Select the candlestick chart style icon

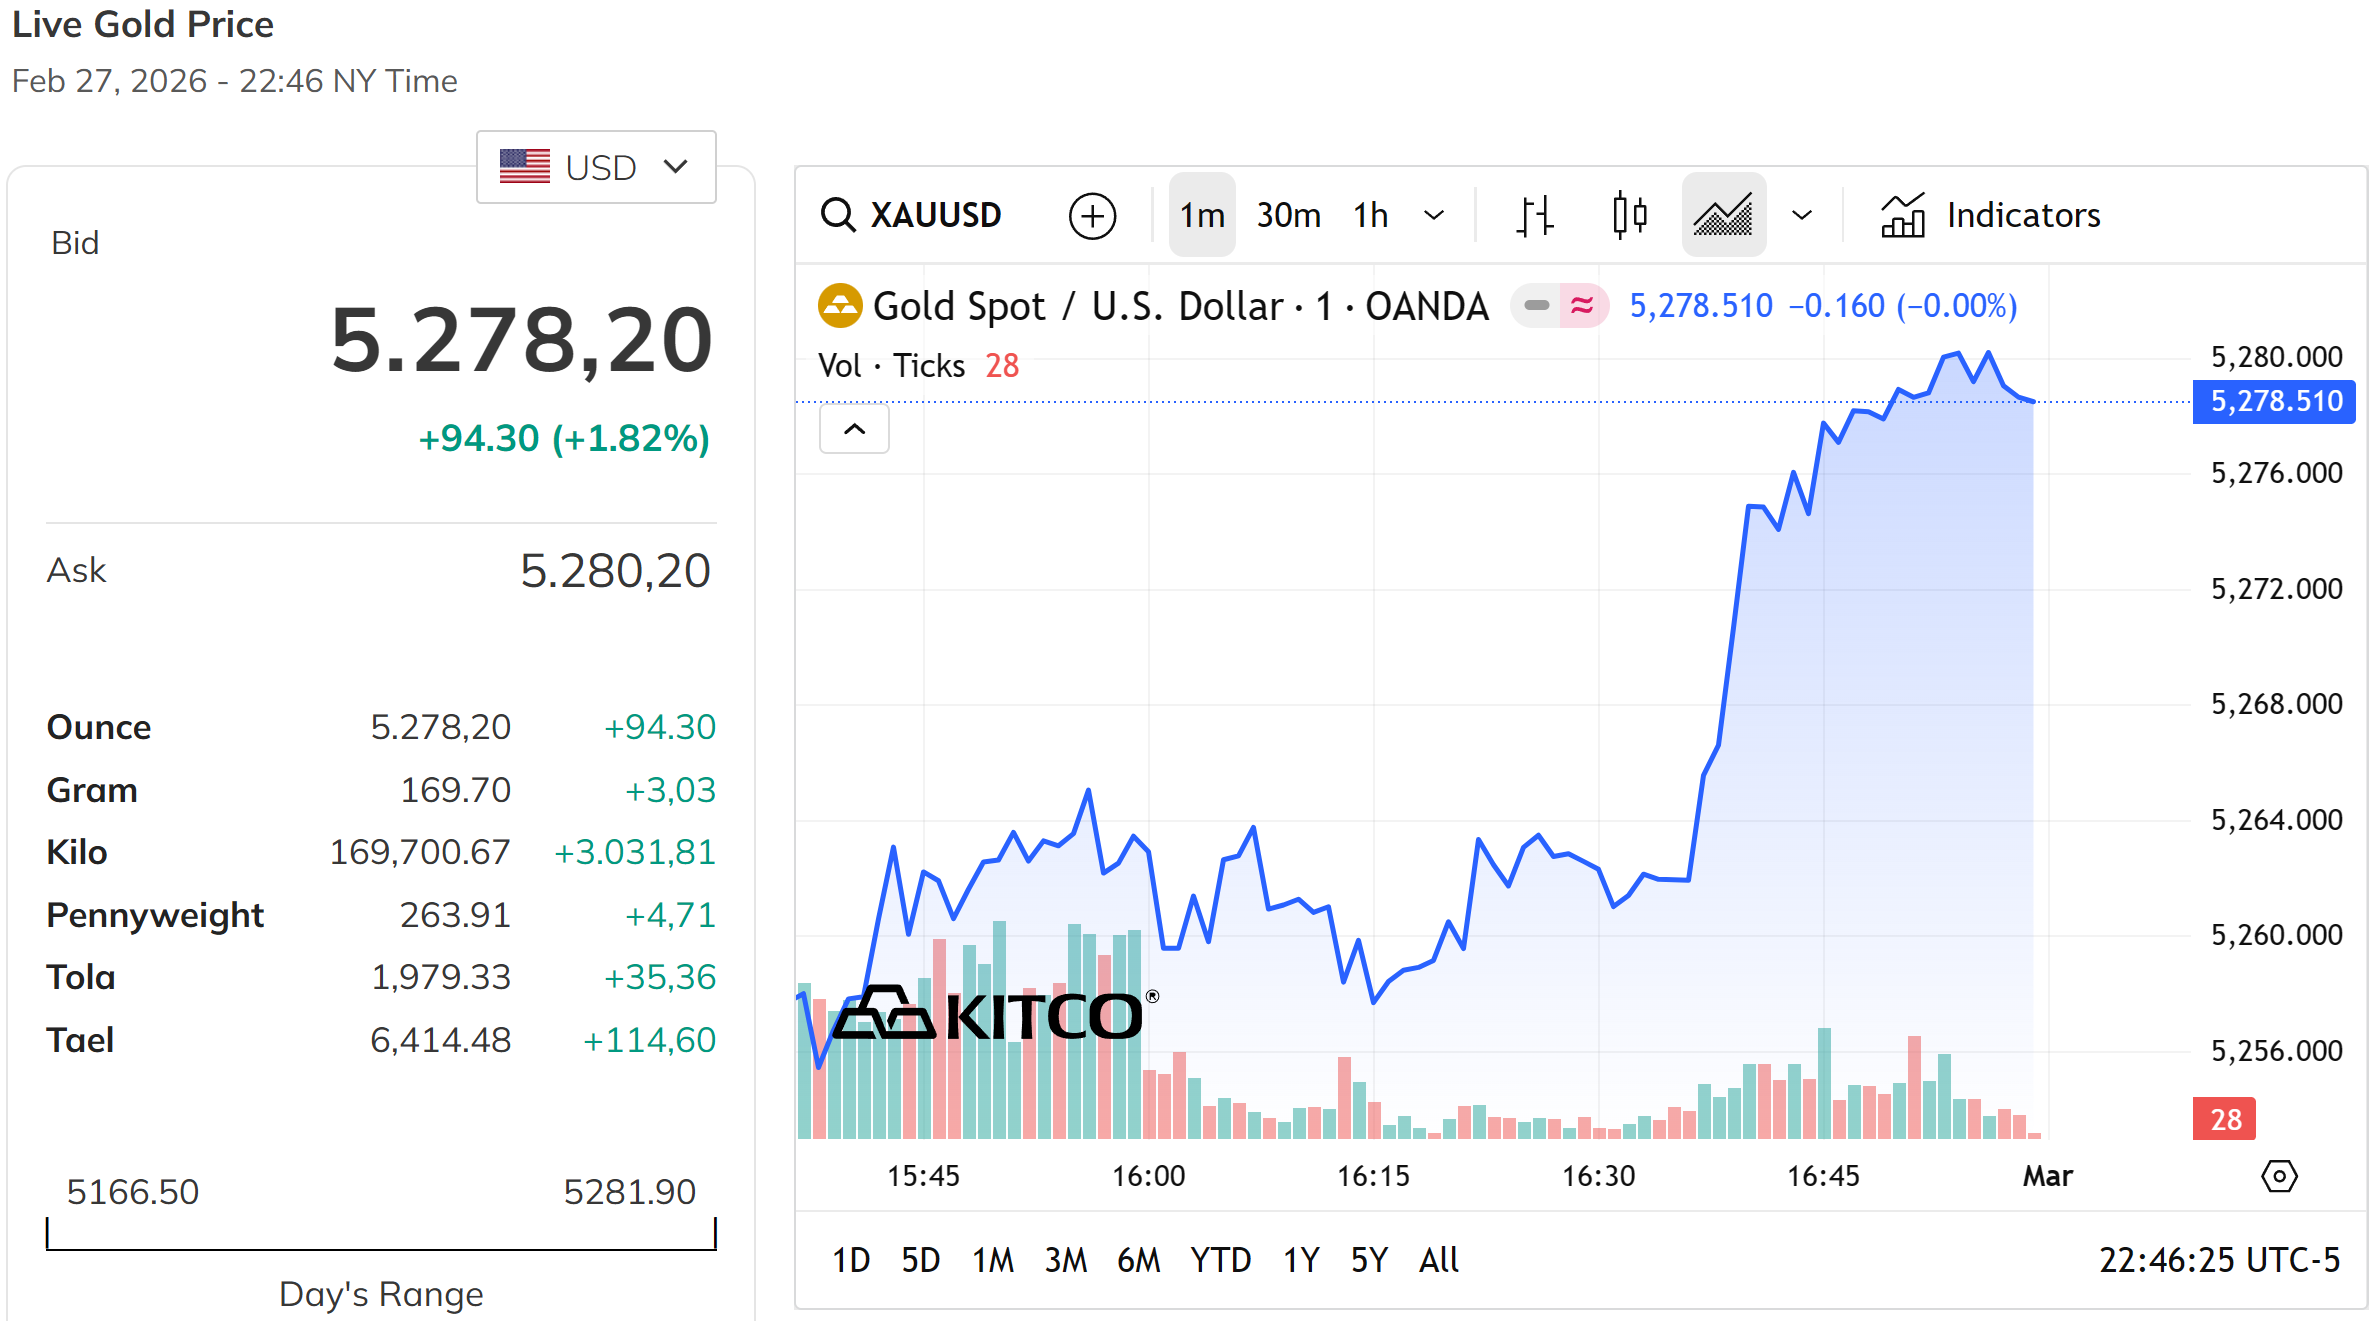coord(1629,215)
